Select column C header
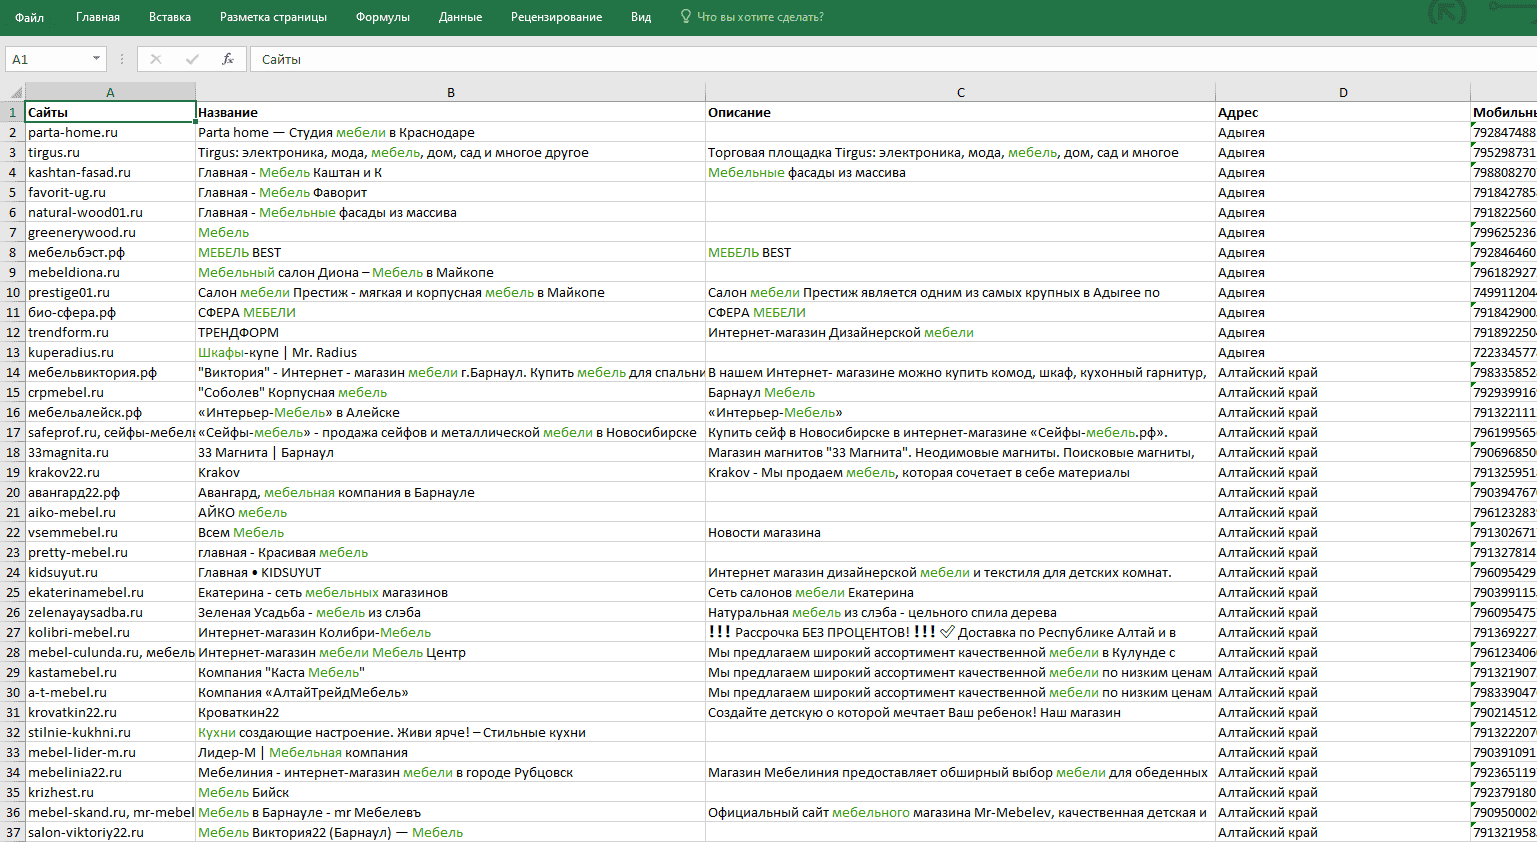The height and width of the screenshot is (842, 1537). (961, 92)
